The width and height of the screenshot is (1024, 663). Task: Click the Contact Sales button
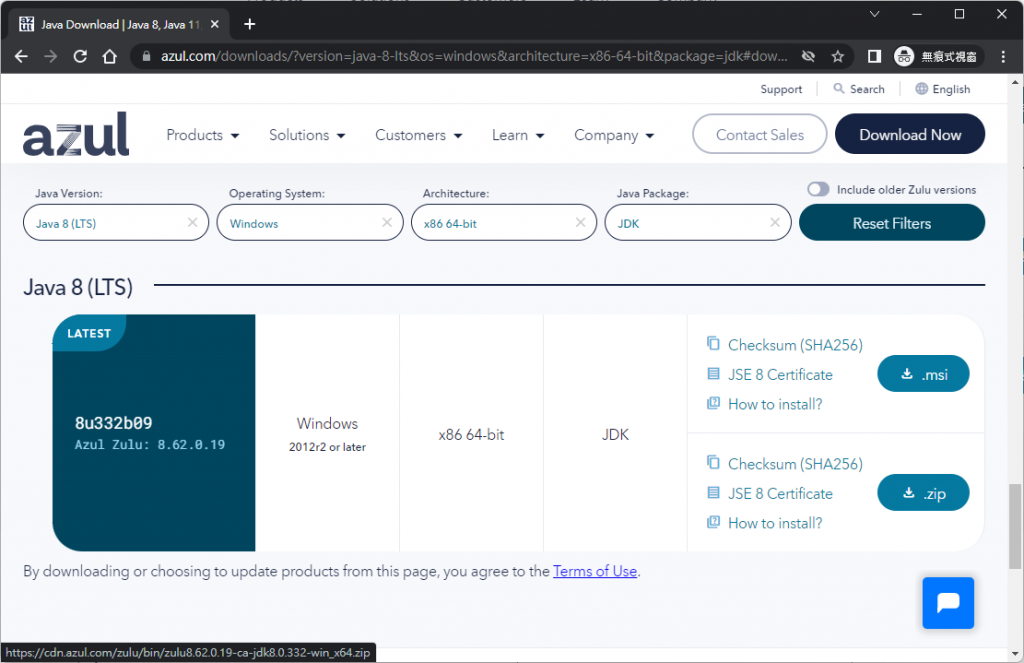pyautogui.click(x=760, y=134)
